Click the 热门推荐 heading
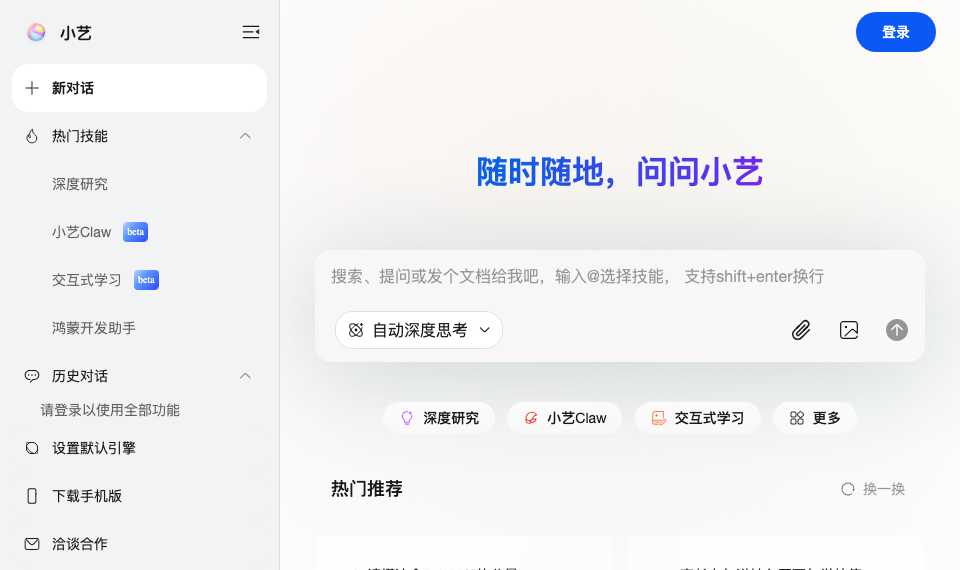The width and height of the screenshot is (960, 570). pyautogui.click(x=367, y=489)
